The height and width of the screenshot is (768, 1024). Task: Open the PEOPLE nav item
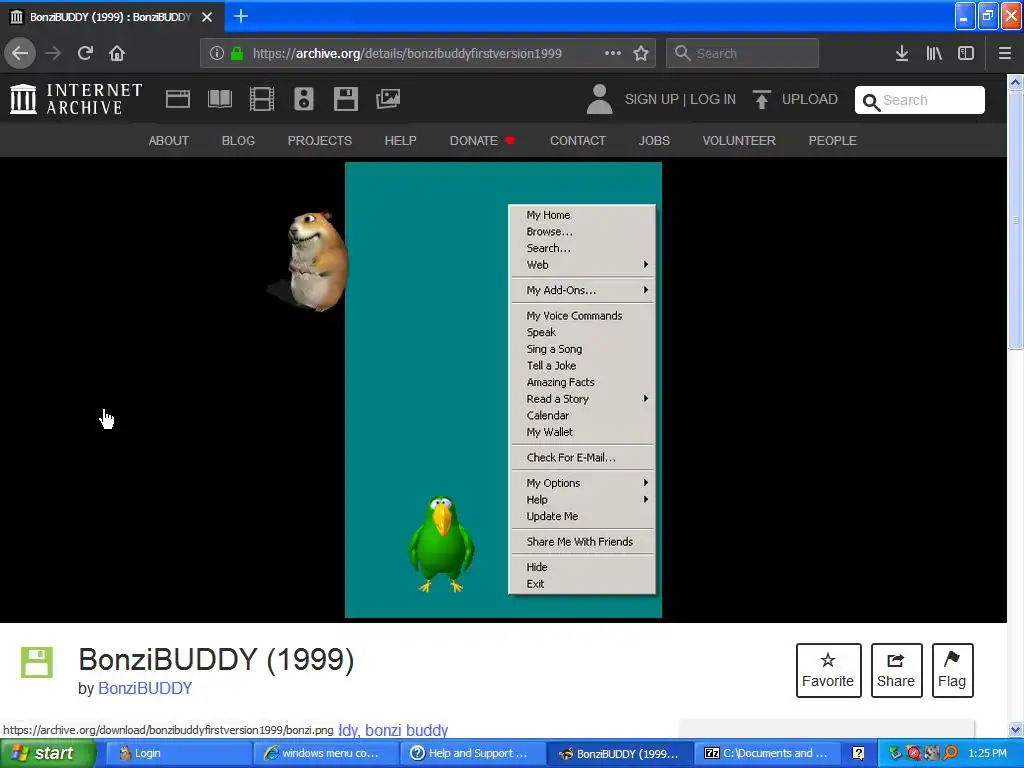(x=832, y=140)
